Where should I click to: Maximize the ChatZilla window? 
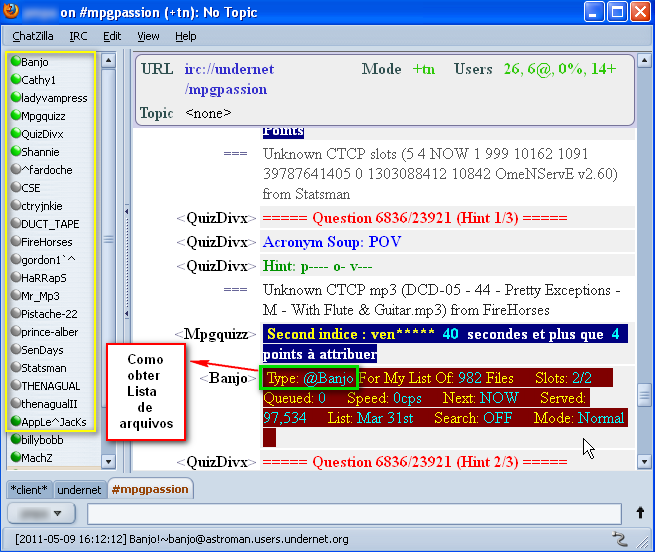click(617, 12)
